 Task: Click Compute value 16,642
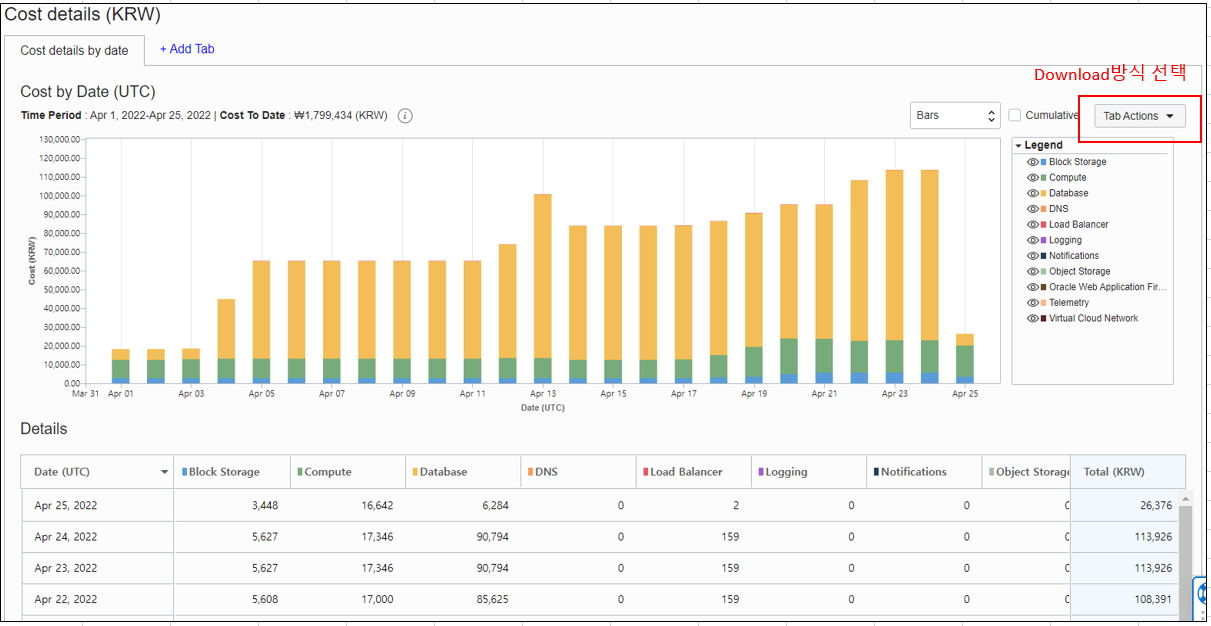click(x=375, y=506)
